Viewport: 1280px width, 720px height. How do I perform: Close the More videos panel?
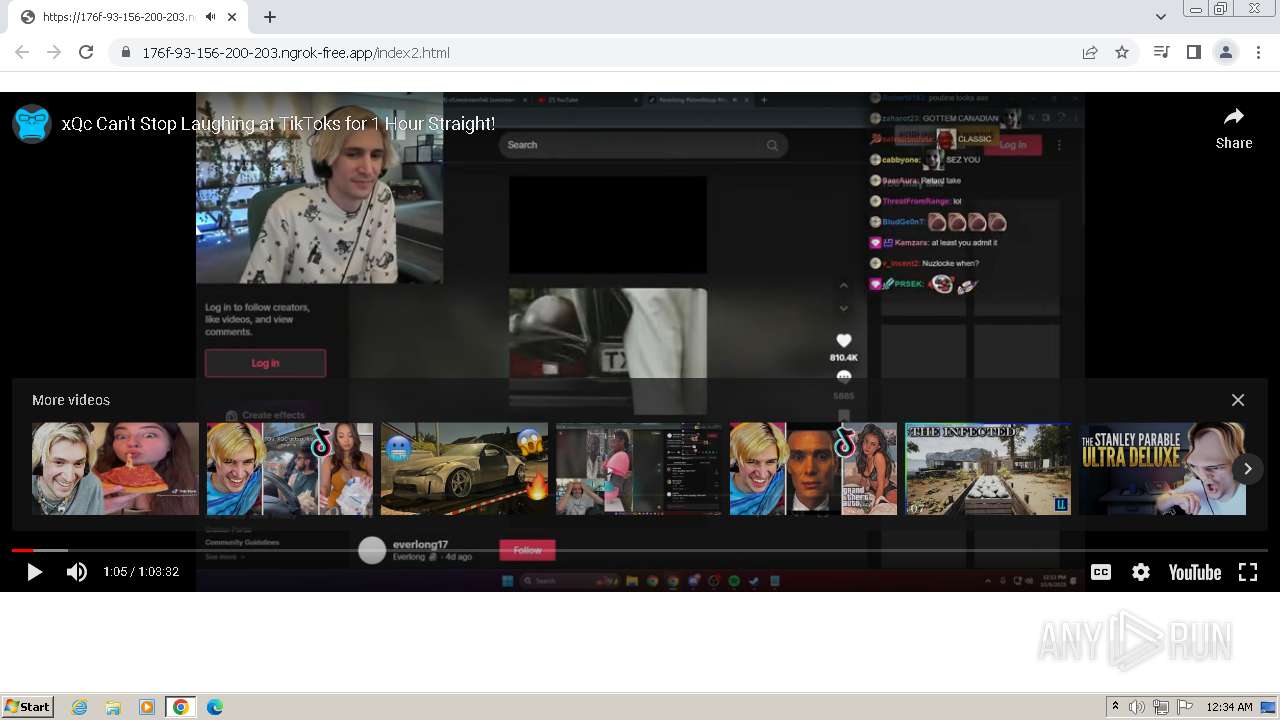(x=1238, y=400)
